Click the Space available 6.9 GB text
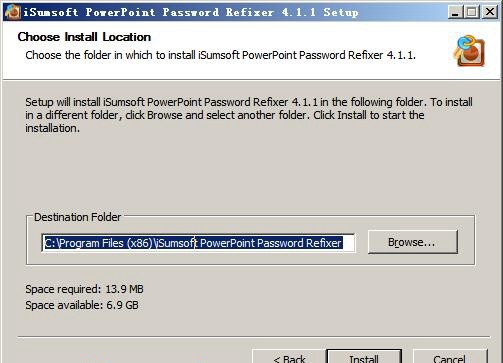Image resolution: width=503 pixels, height=363 pixels. tap(82, 305)
